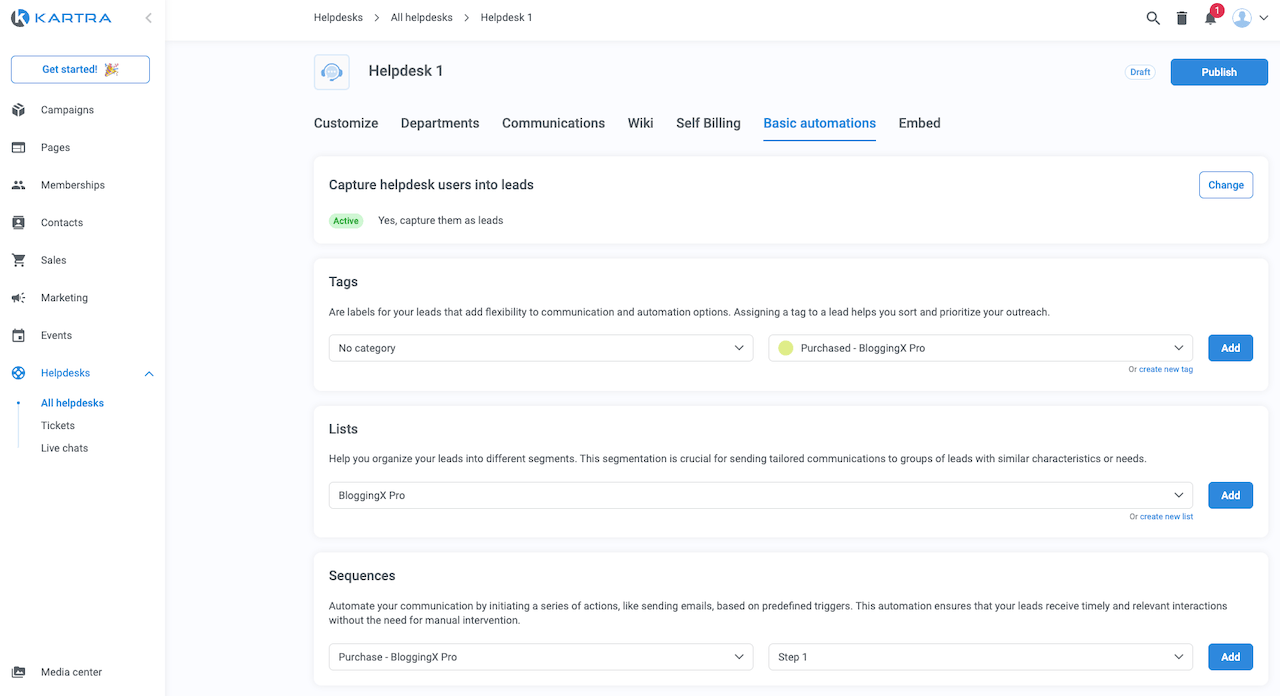Open the Purchased - BloggingX Pro tag dropdown
The height and width of the screenshot is (696, 1280).
(x=981, y=348)
